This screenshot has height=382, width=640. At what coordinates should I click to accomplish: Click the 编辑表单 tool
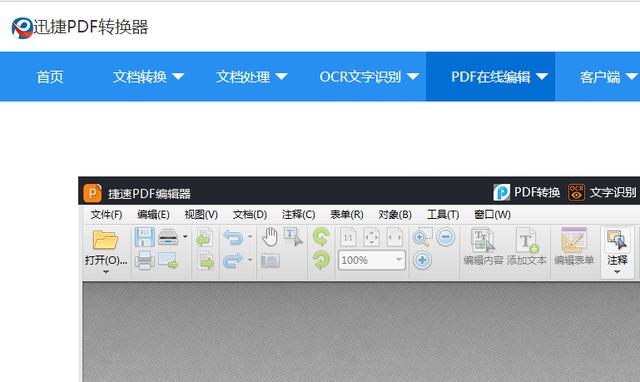(x=574, y=247)
